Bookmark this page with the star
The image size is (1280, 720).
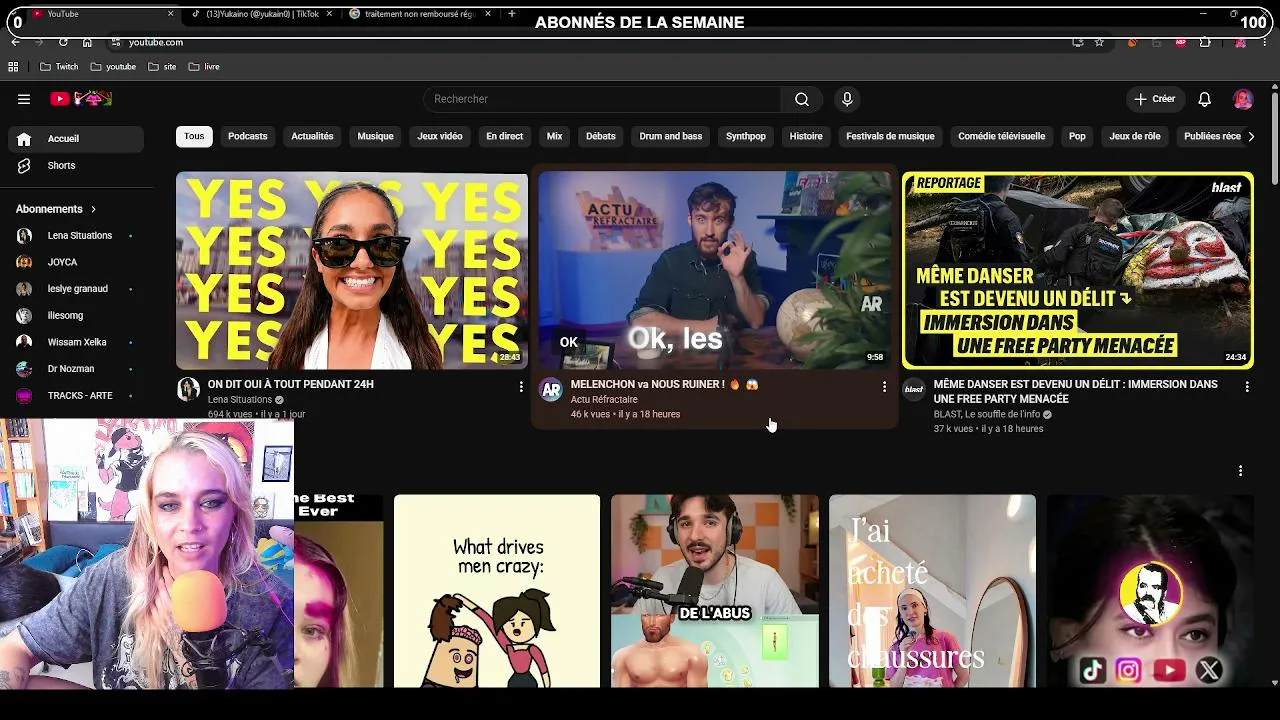coord(1099,42)
